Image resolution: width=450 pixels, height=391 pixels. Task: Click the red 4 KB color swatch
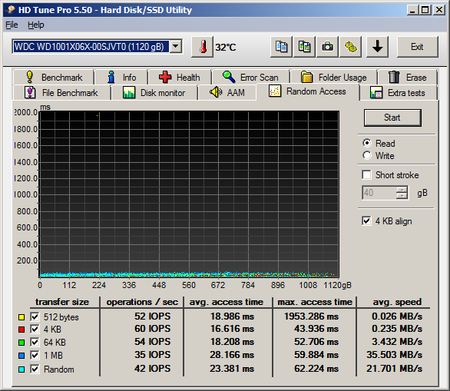click(x=21, y=330)
